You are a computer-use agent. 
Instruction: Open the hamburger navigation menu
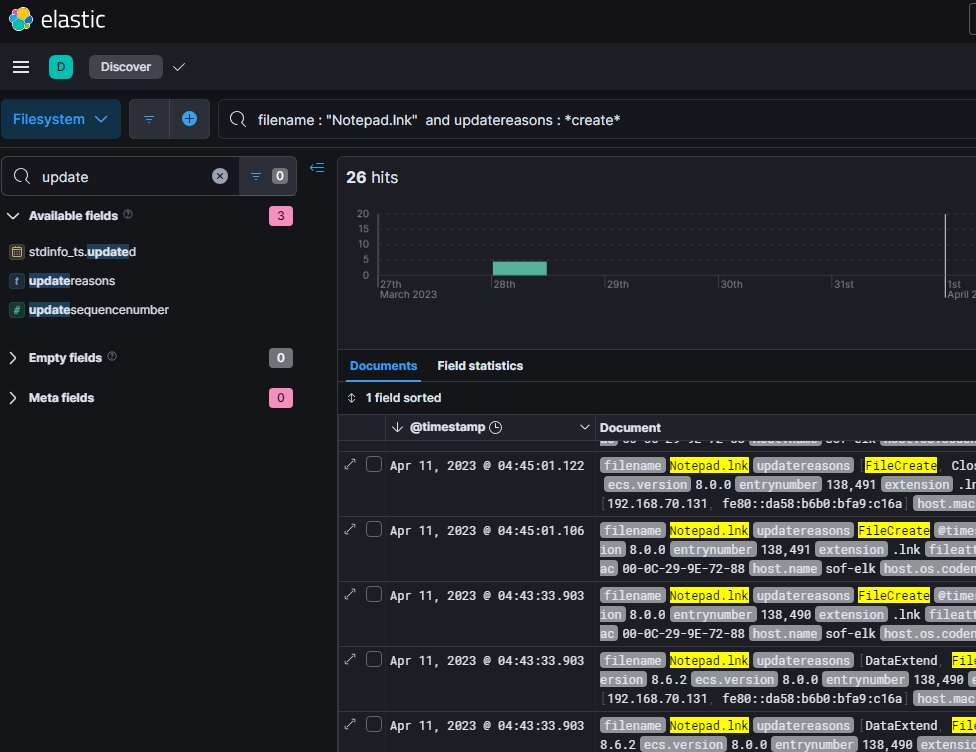coord(21,67)
